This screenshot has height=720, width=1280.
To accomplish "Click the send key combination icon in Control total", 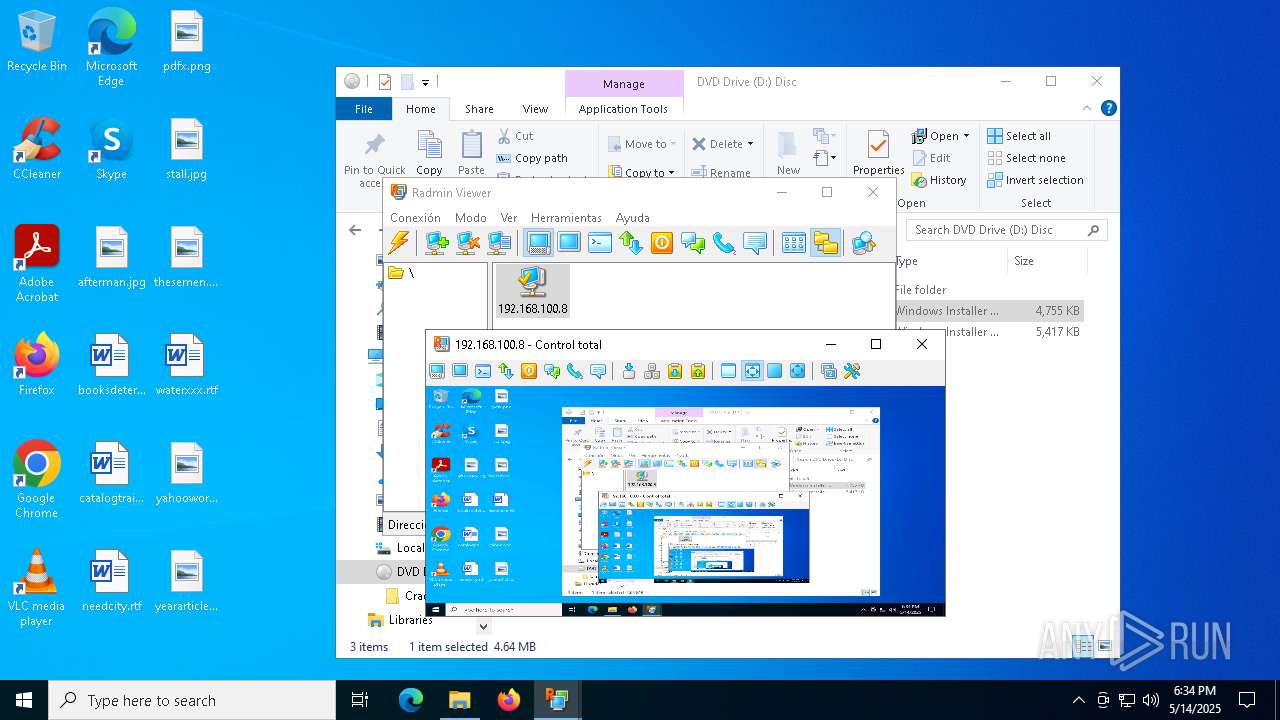I will click(x=629, y=371).
